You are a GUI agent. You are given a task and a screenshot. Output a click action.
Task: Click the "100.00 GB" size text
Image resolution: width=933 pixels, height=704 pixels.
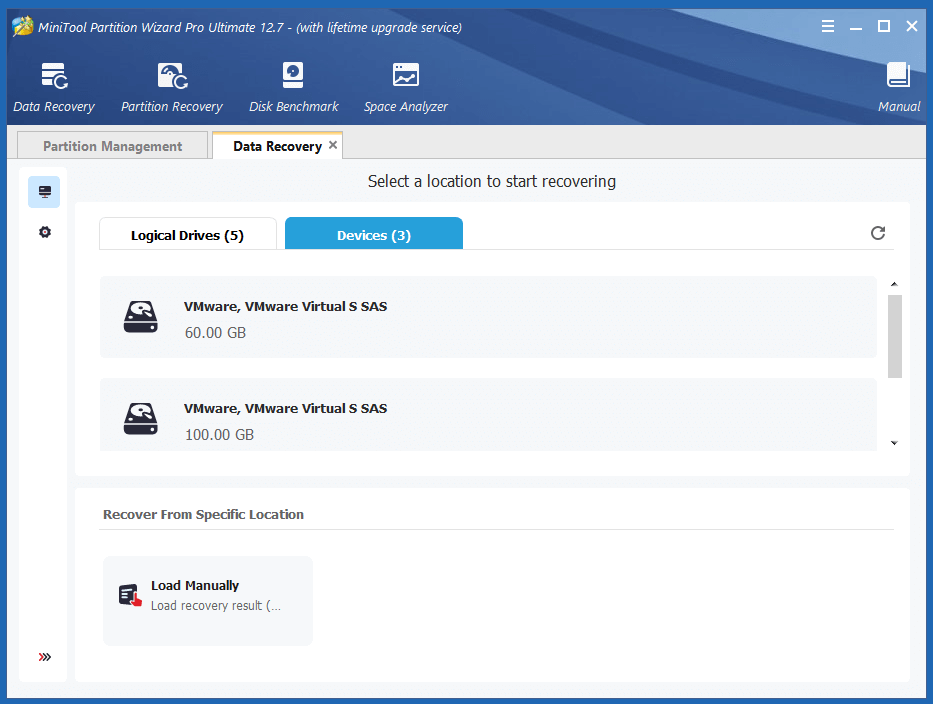(220, 435)
